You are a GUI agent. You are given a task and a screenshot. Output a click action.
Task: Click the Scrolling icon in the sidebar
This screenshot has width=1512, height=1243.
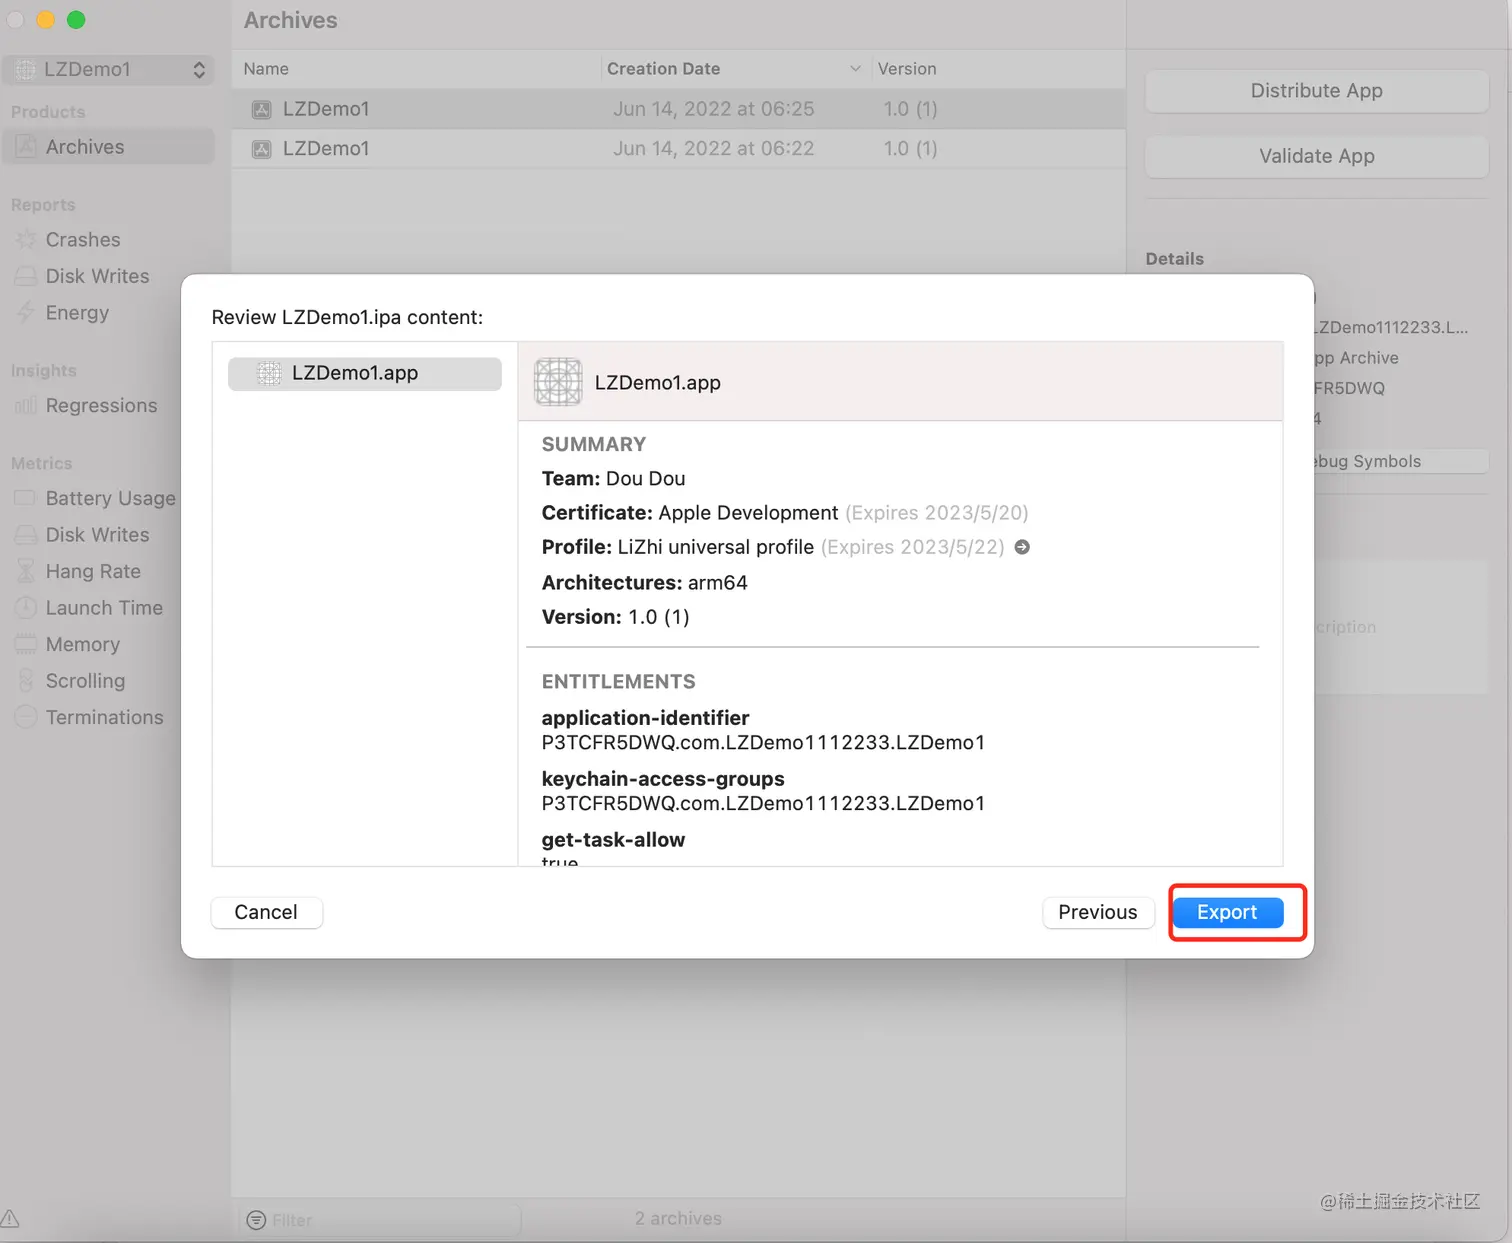(x=25, y=681)
